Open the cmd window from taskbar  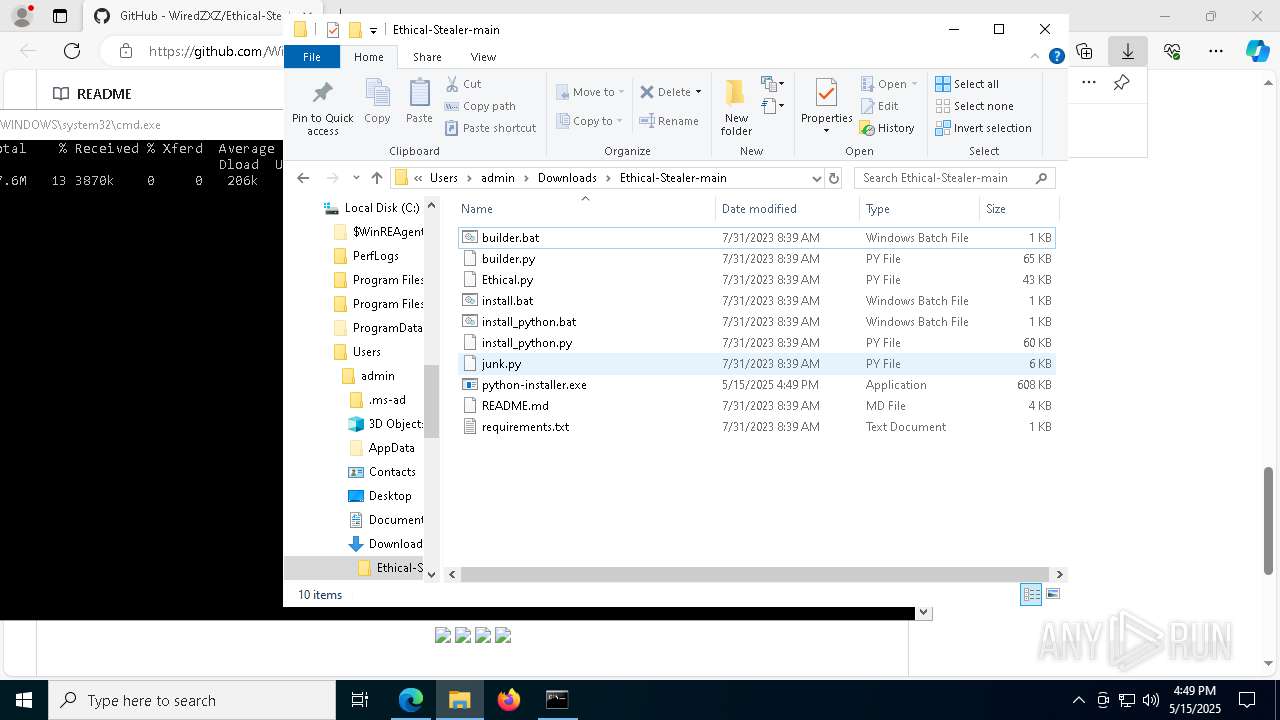pyautogui.click(x=557, y=700)
